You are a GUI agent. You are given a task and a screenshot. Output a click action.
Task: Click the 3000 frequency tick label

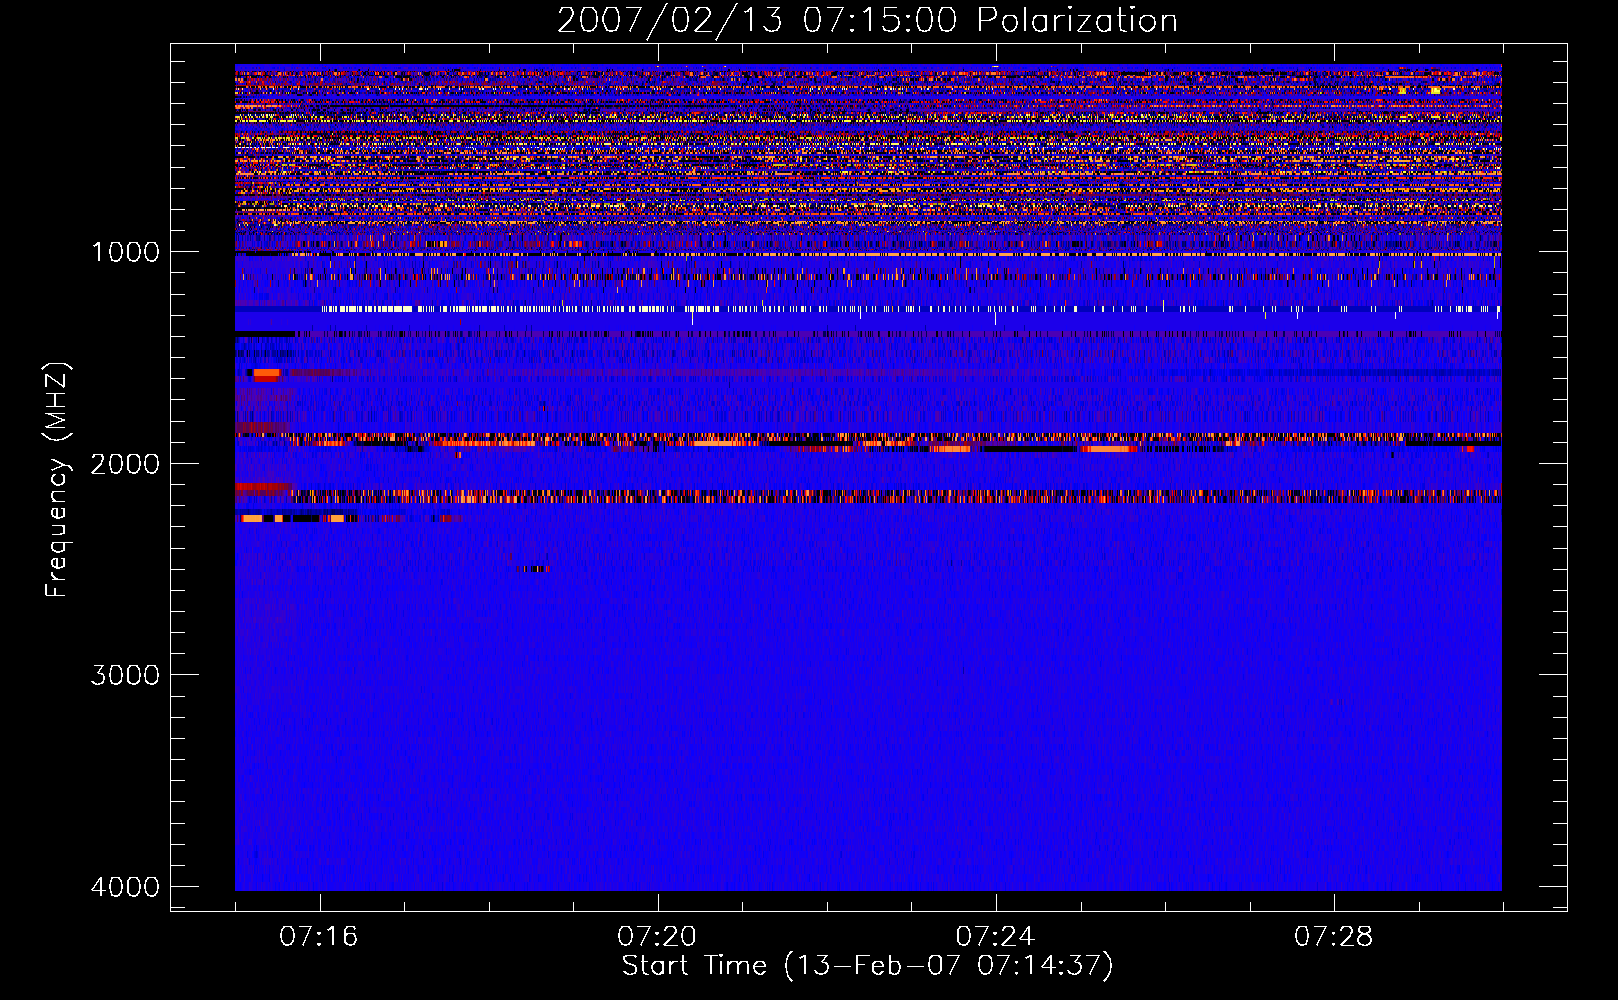(x=126, y=675)
